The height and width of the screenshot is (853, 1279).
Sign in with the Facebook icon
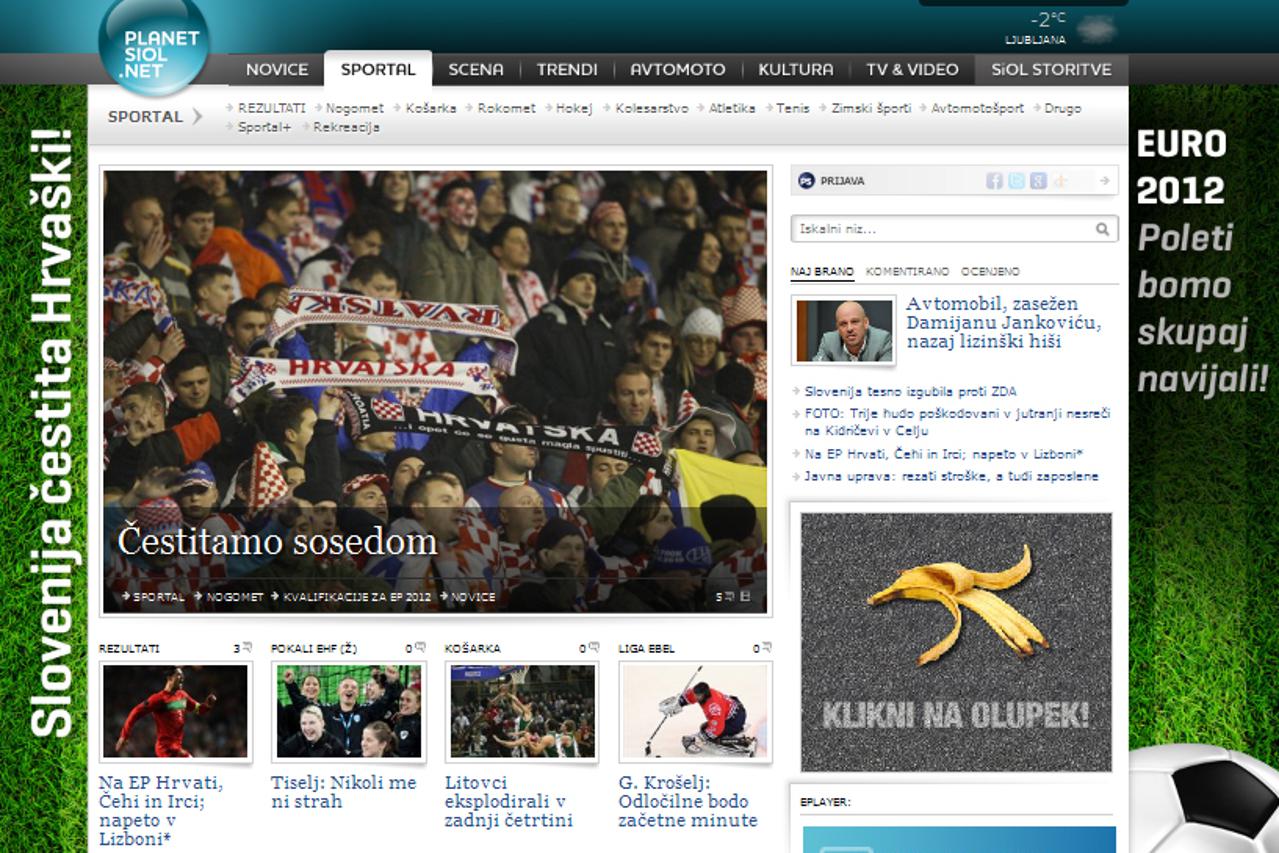994,181
